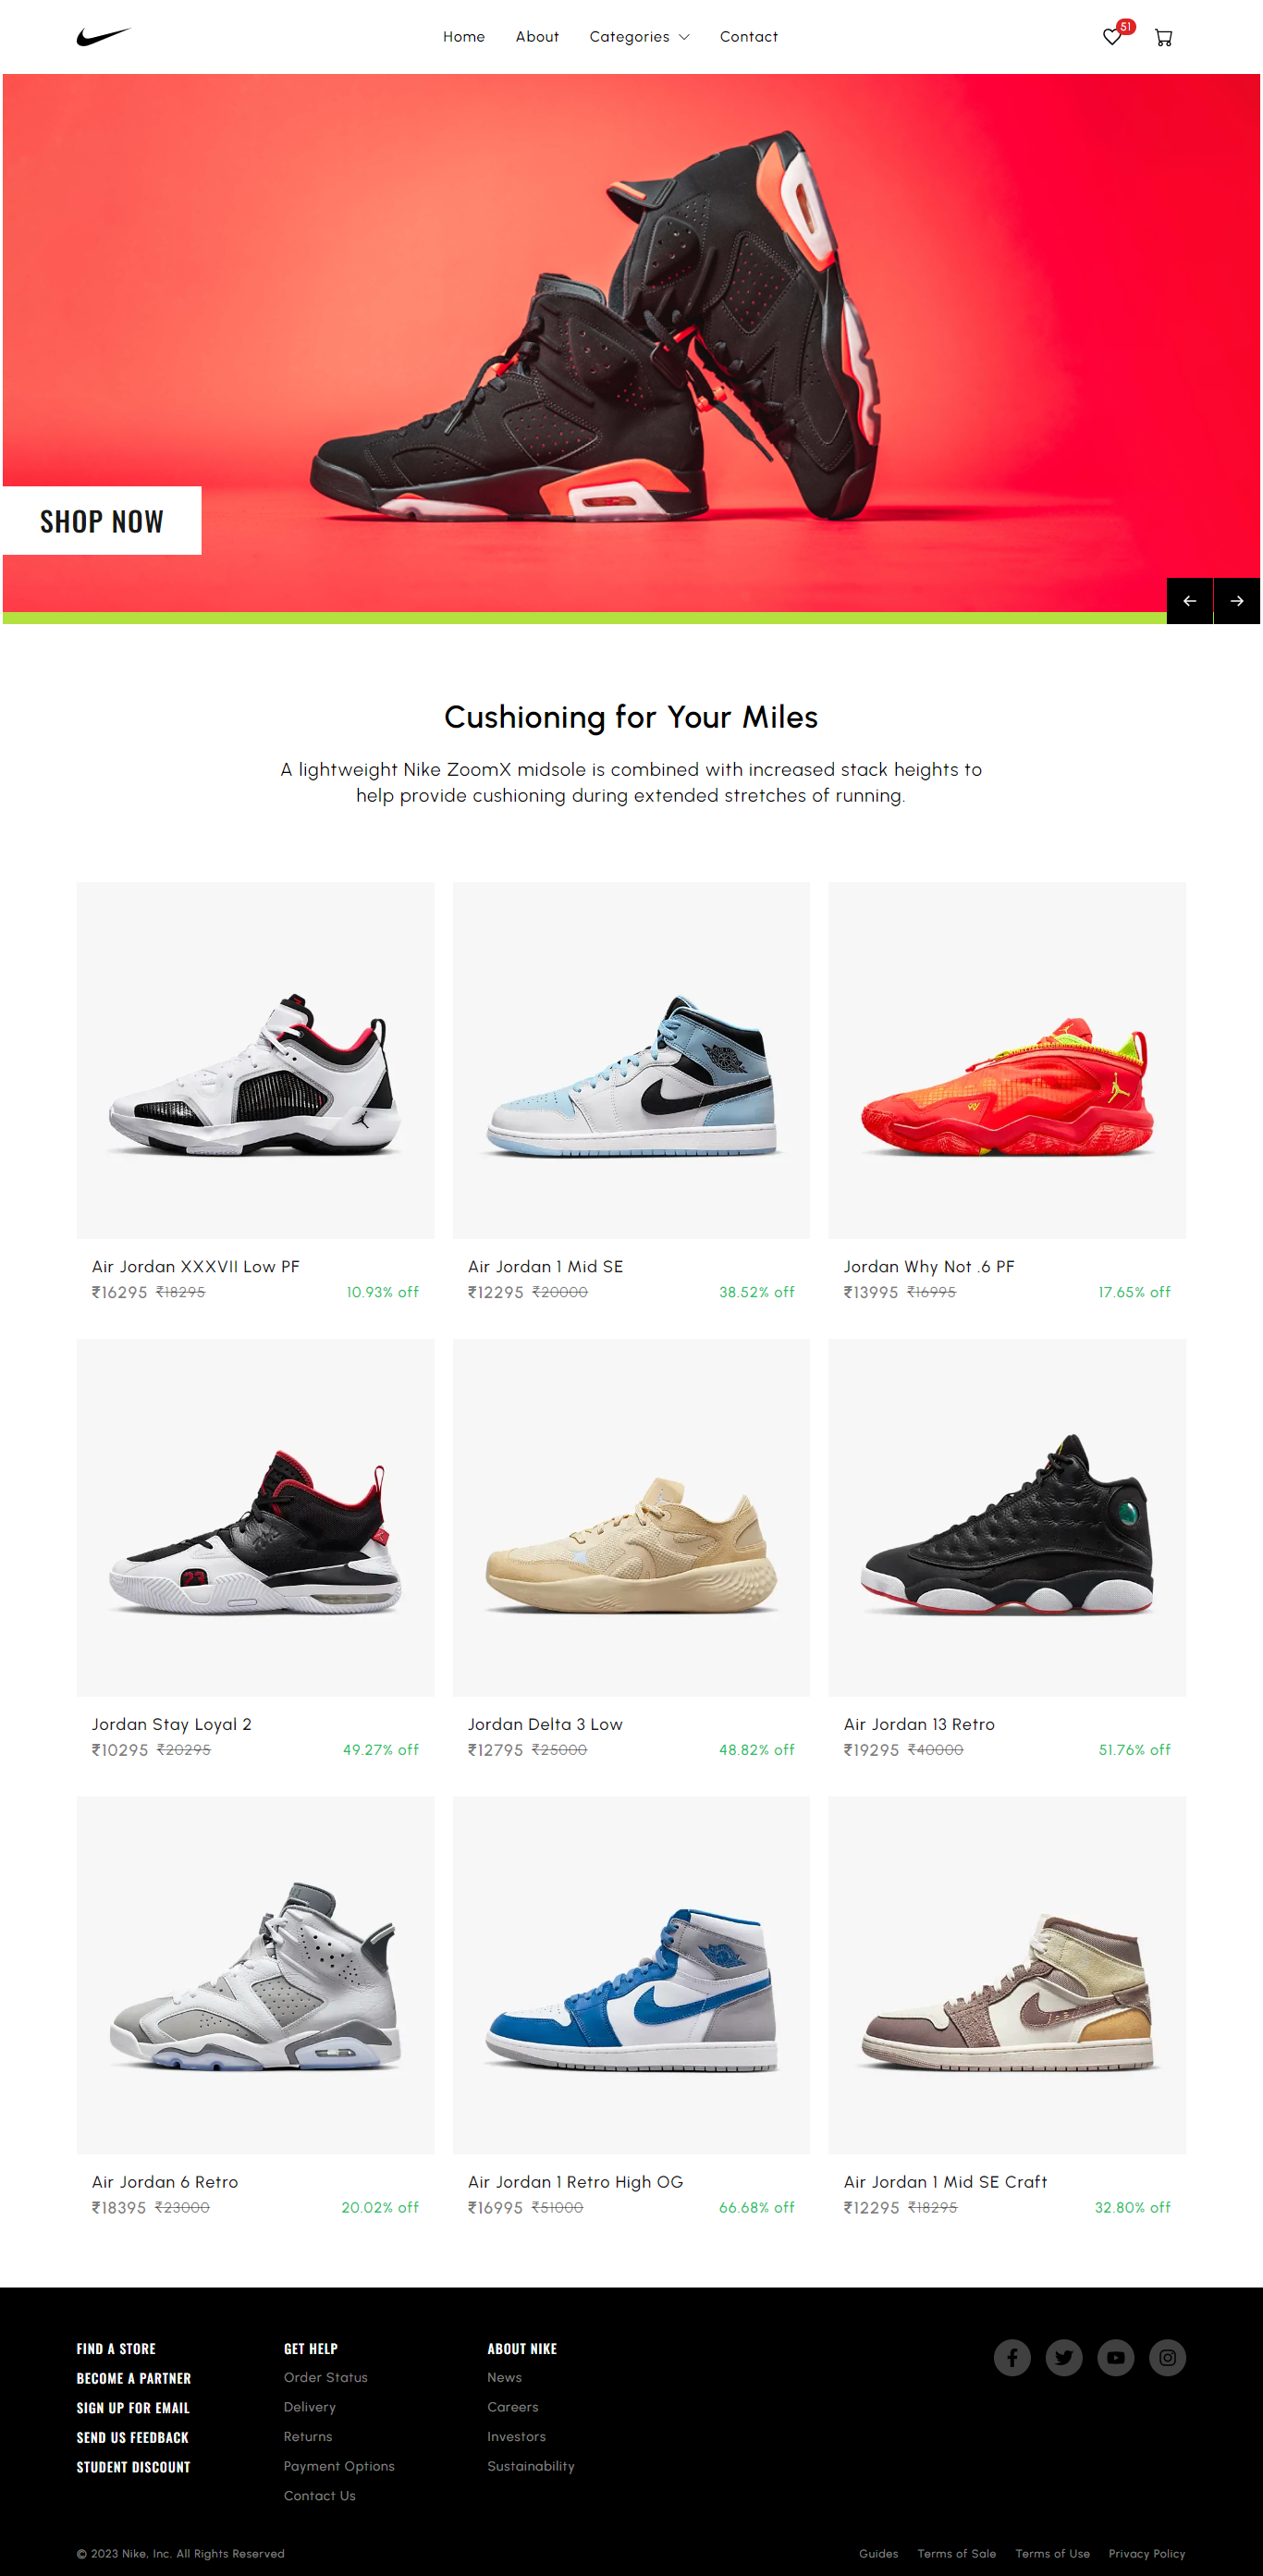
Task: View the Jordan Delta 3 Low product image
Action: coord(631,1517)
